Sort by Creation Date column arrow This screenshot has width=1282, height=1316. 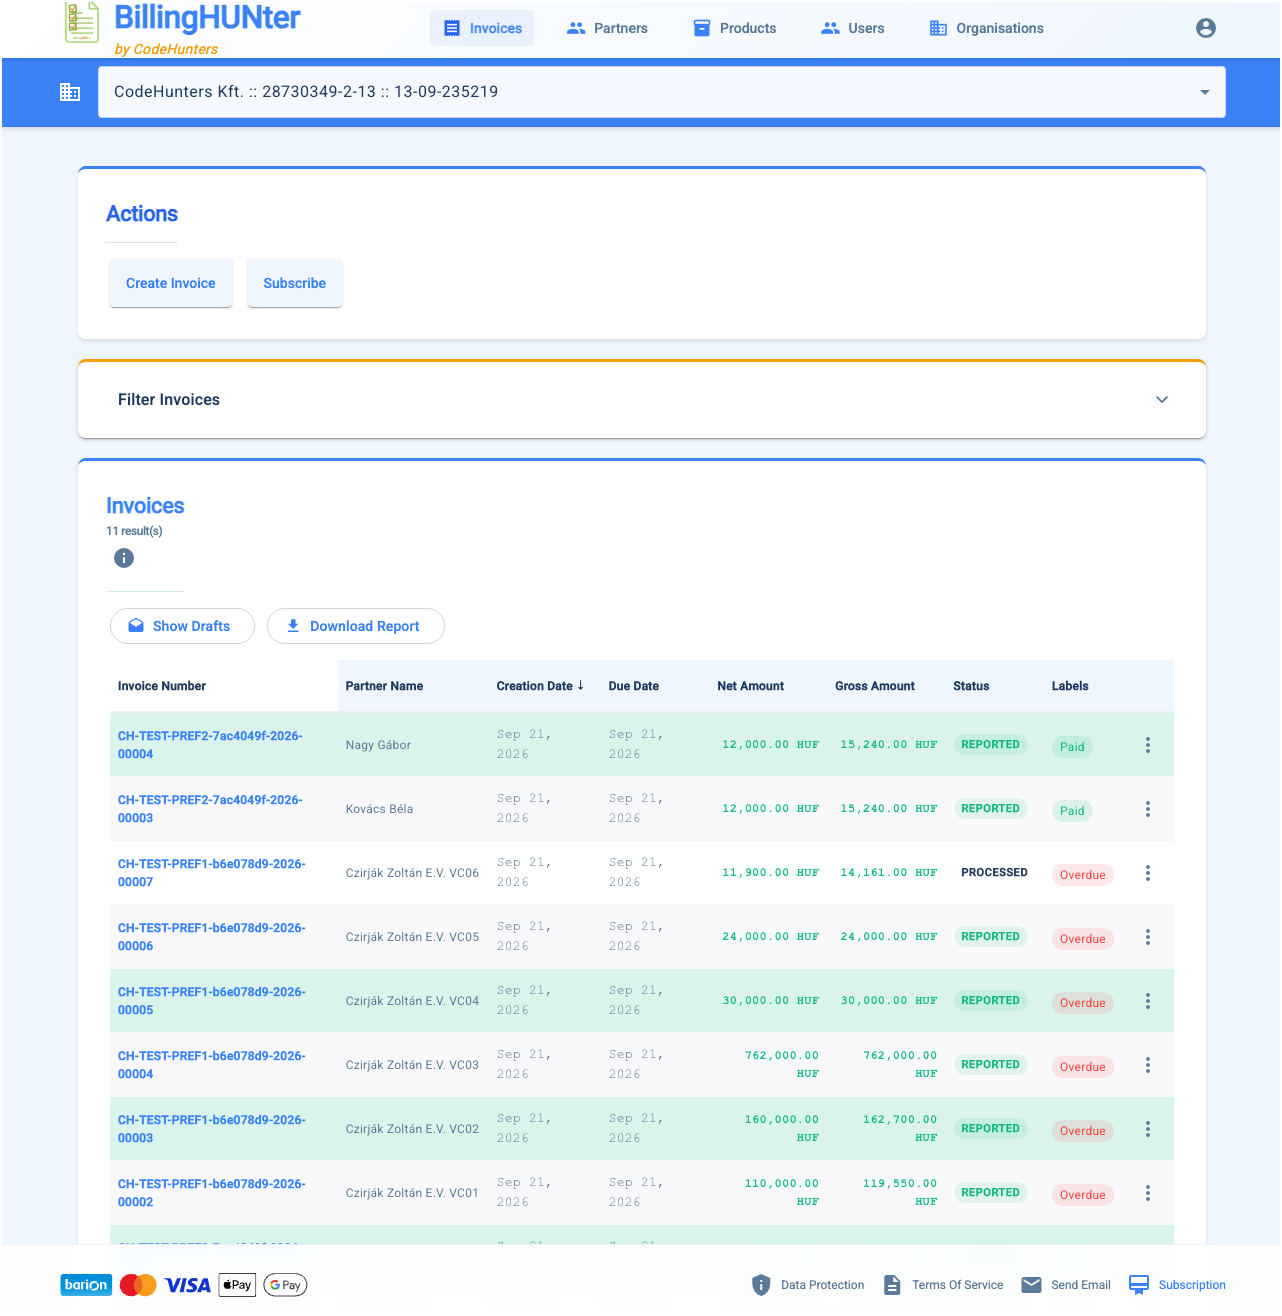point(581,685)
